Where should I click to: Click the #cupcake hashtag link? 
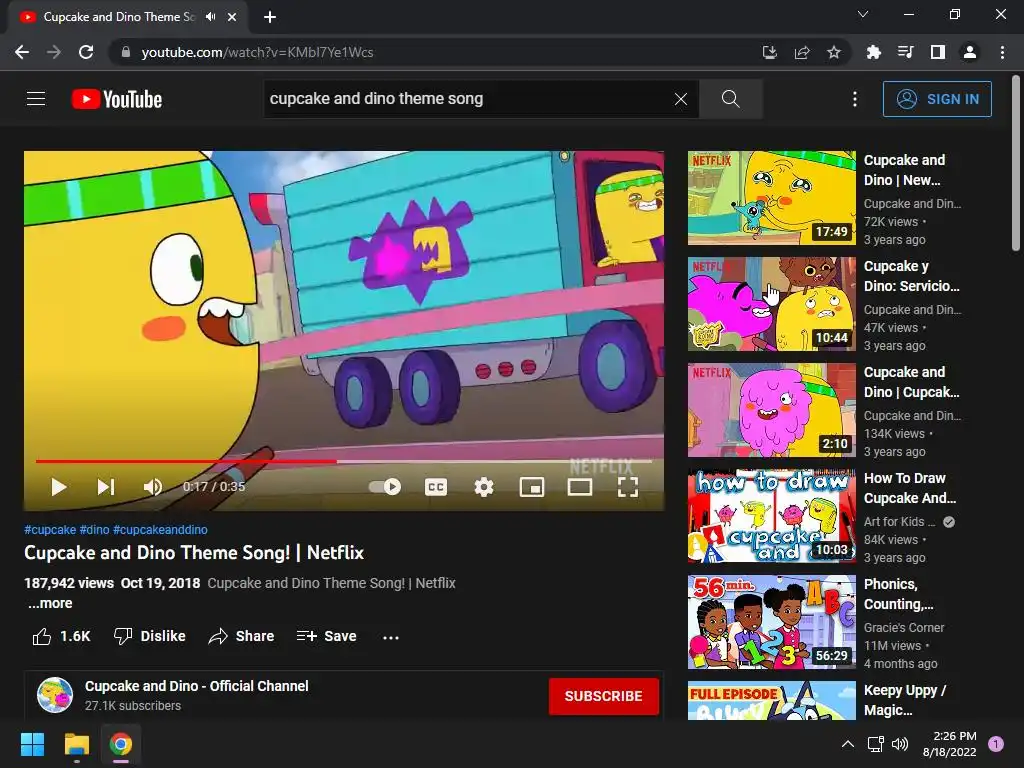(x=50, y=530)
